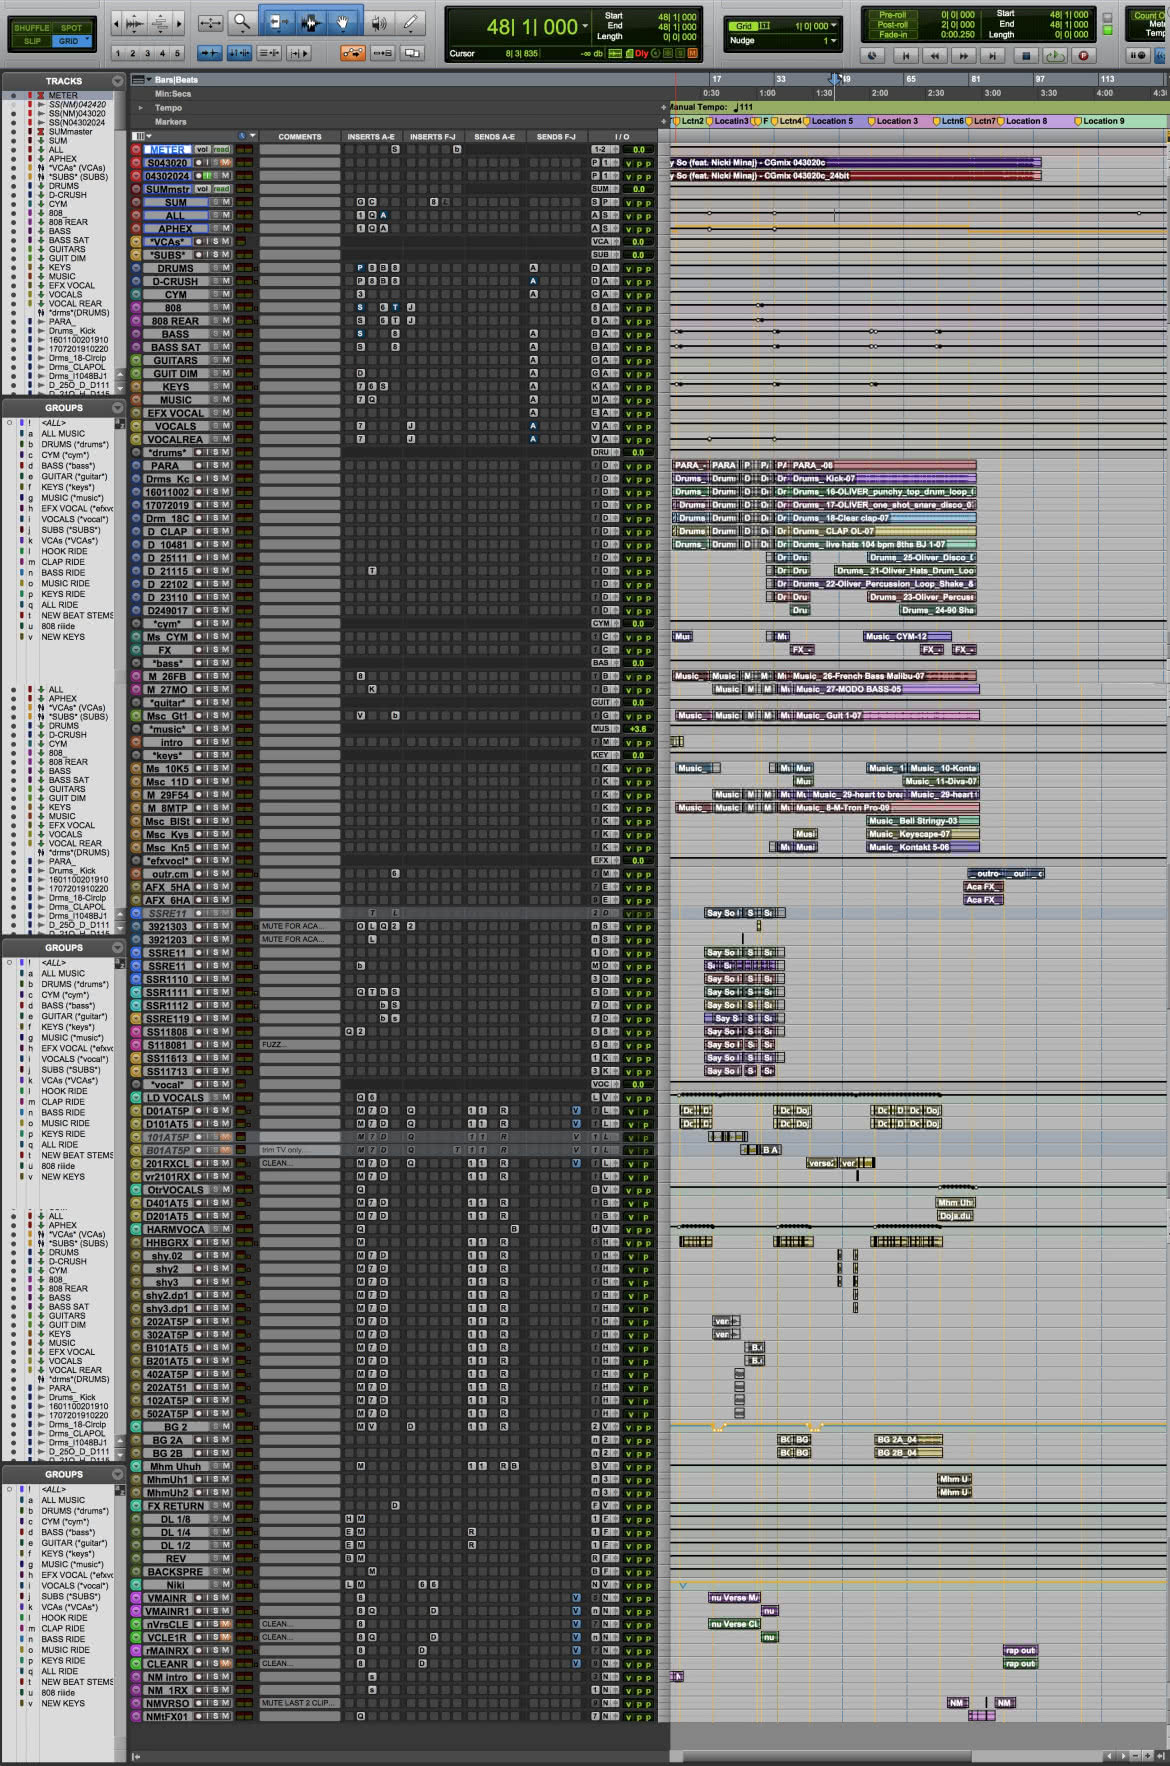1170x1766 pixels.
Task: Enable Spot edit mode
Action: [71, 28]
